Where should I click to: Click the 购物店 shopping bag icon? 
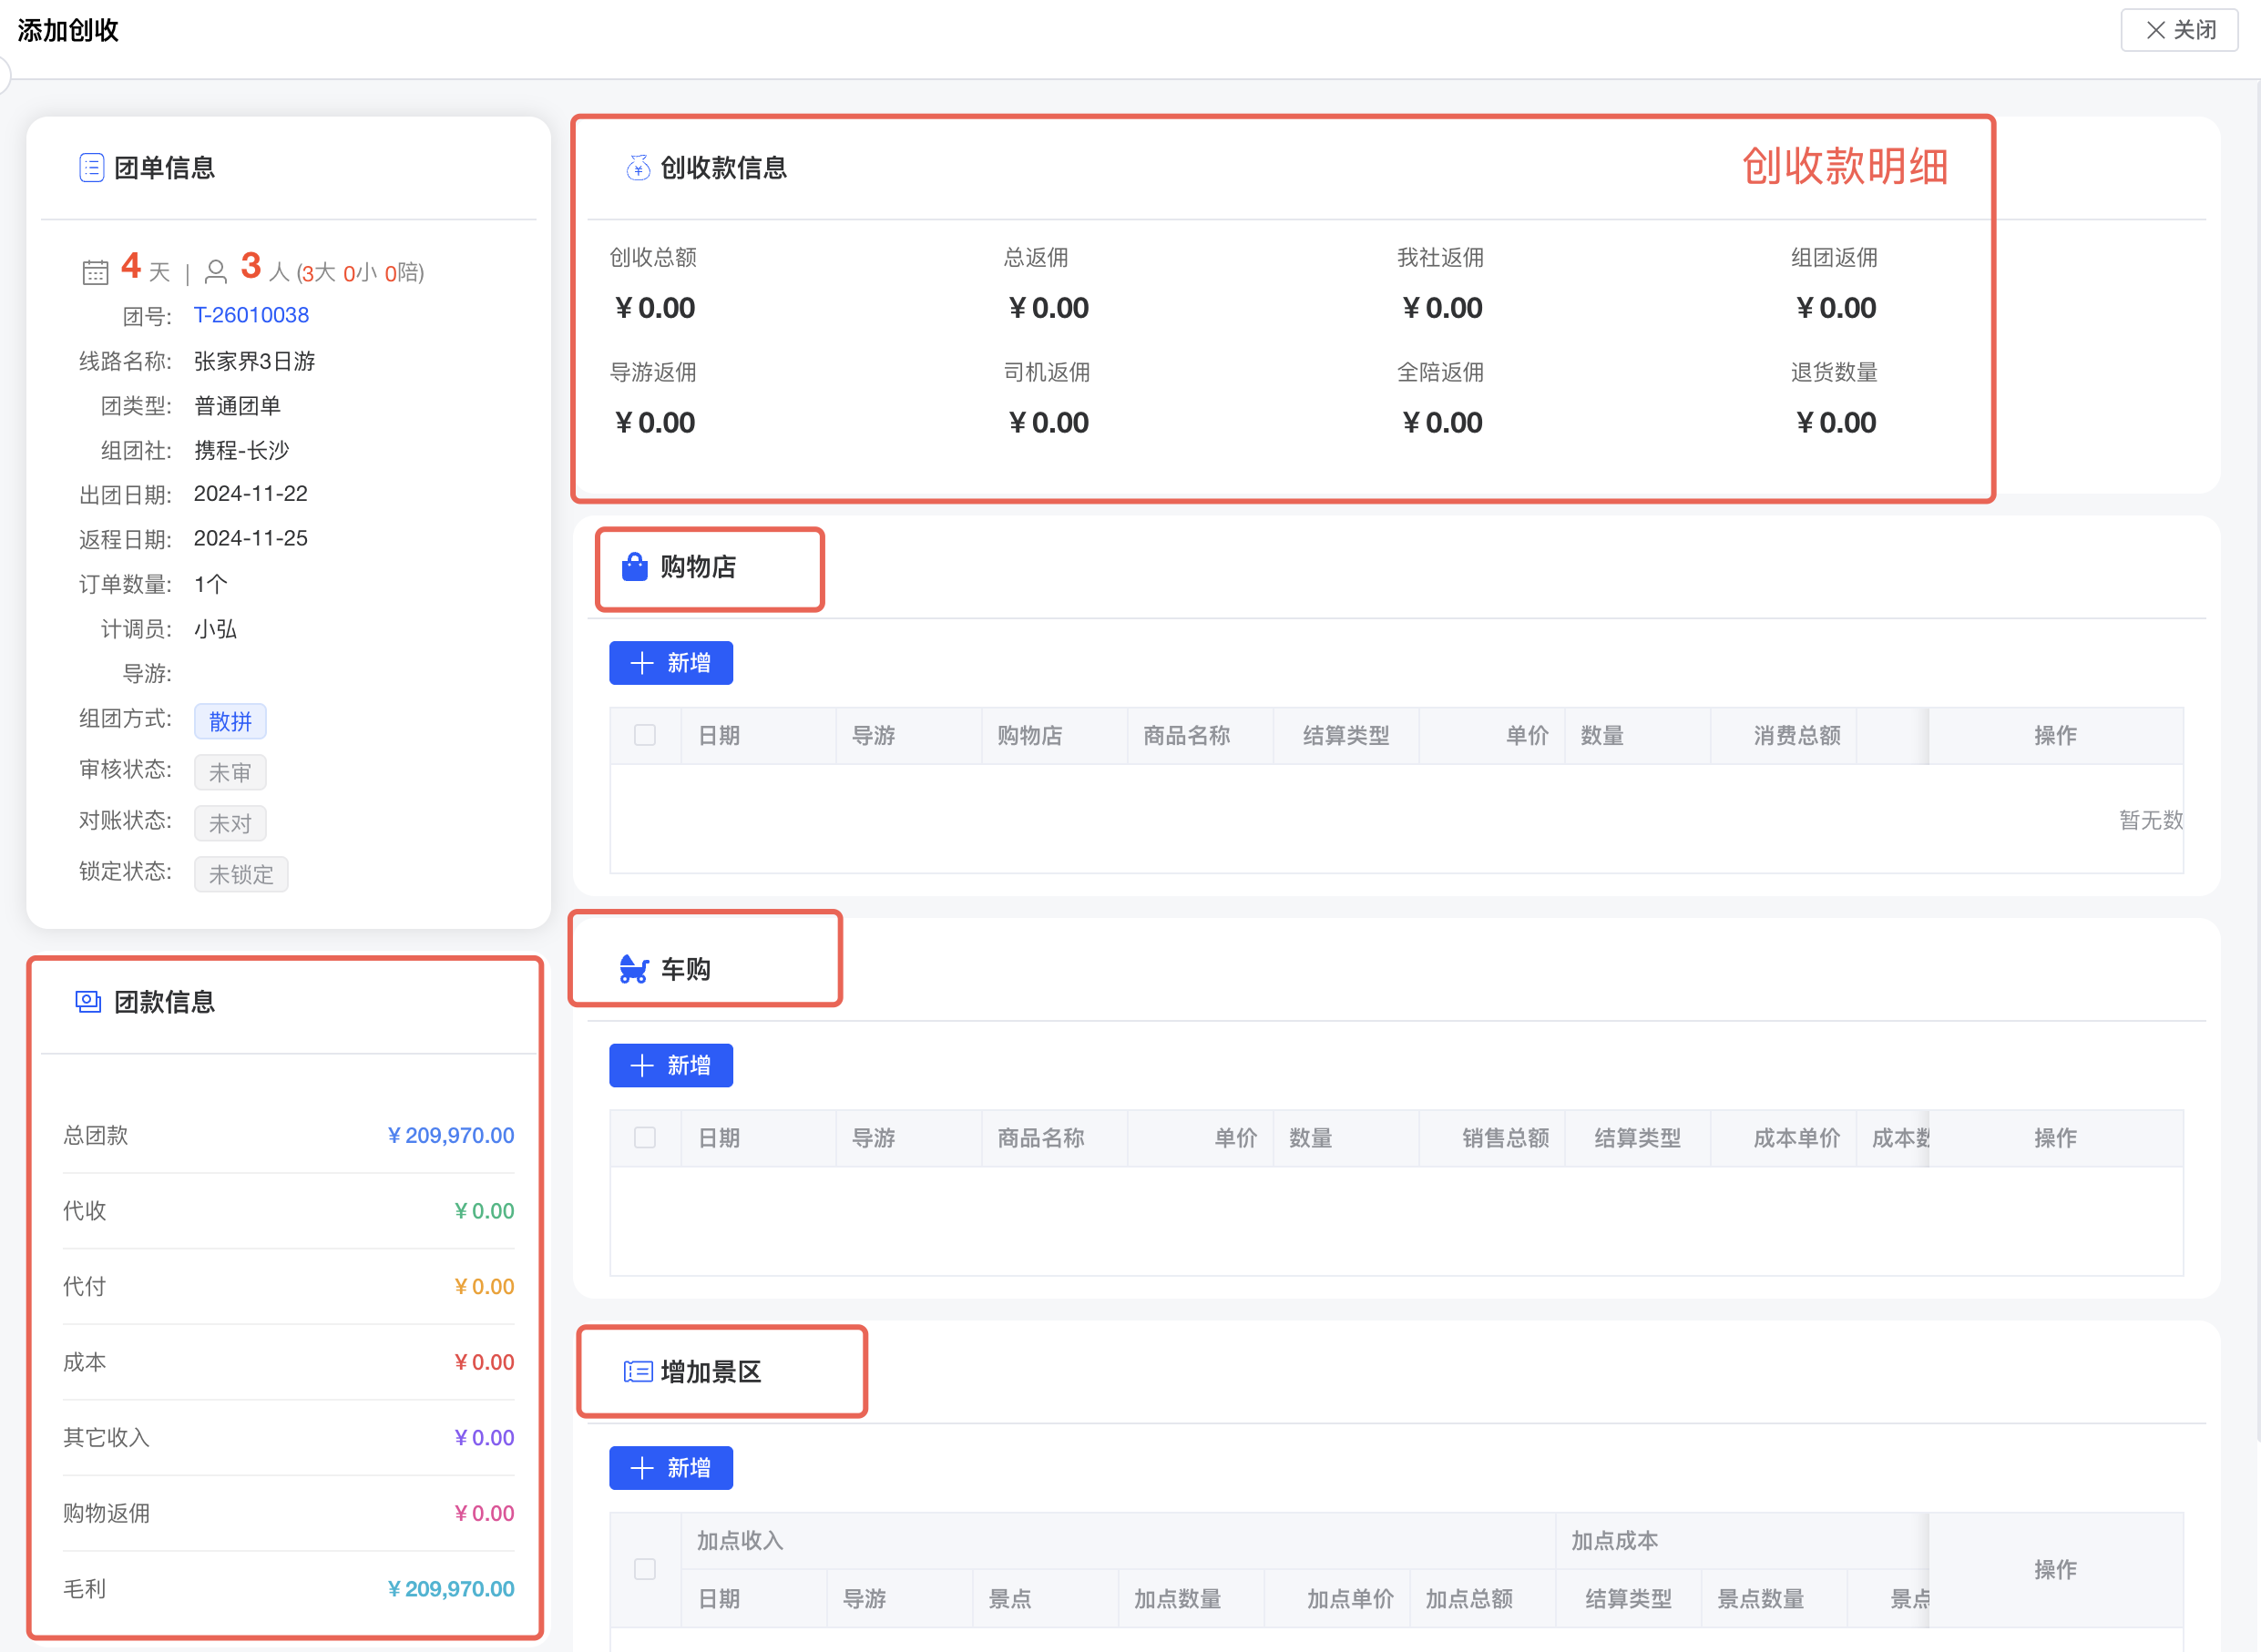pos(634,567)
